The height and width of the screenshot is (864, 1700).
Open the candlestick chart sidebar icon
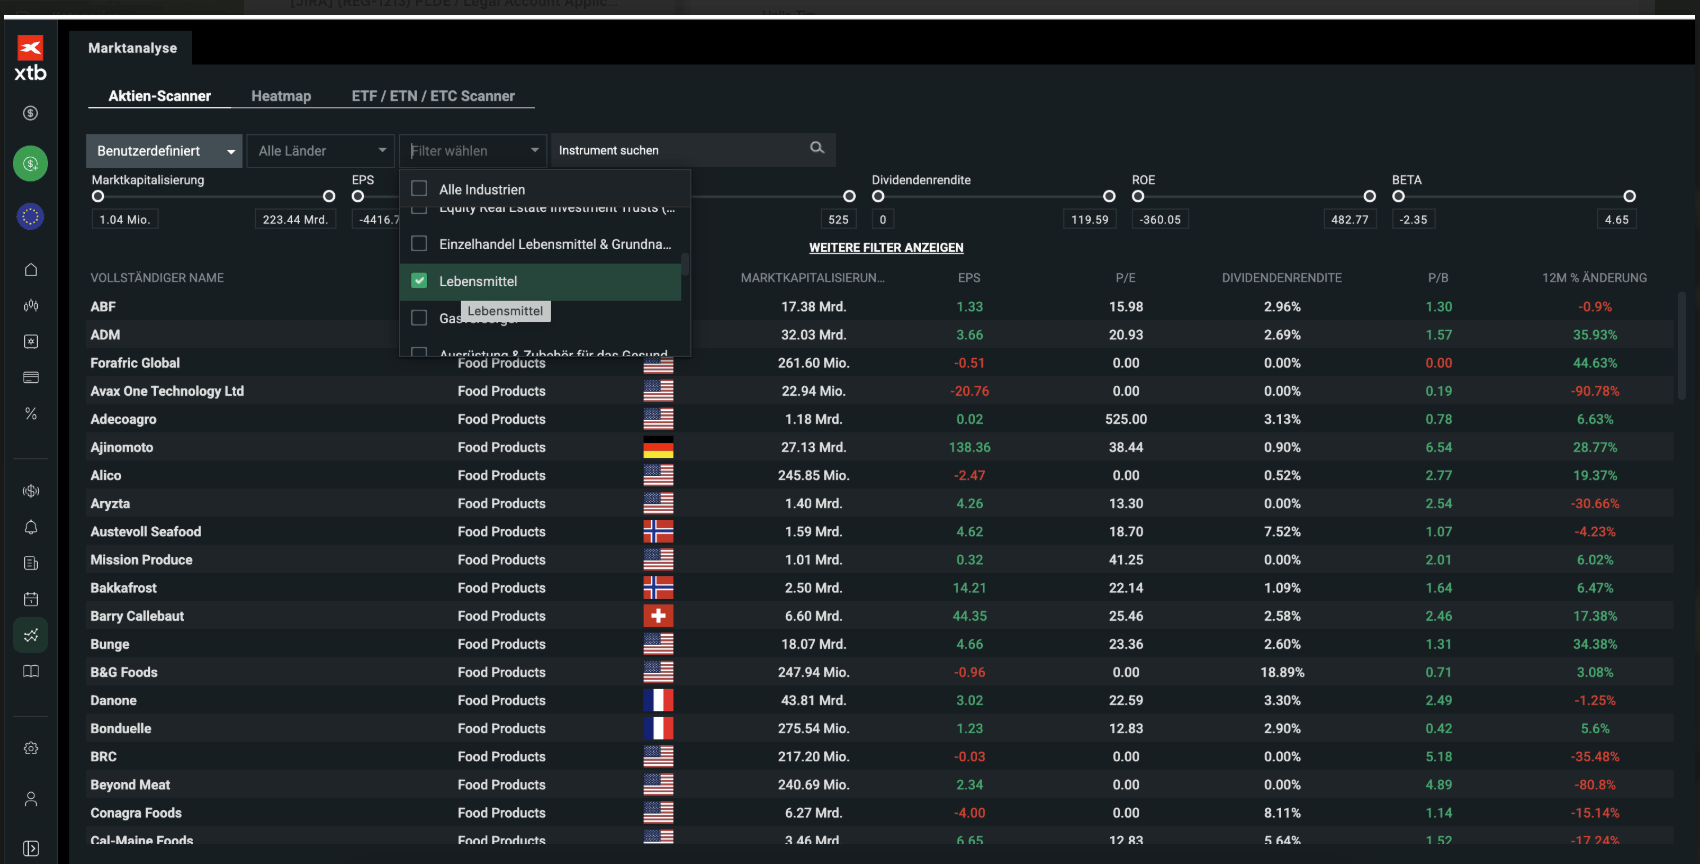pyautogui.click(x=30, y=306)
